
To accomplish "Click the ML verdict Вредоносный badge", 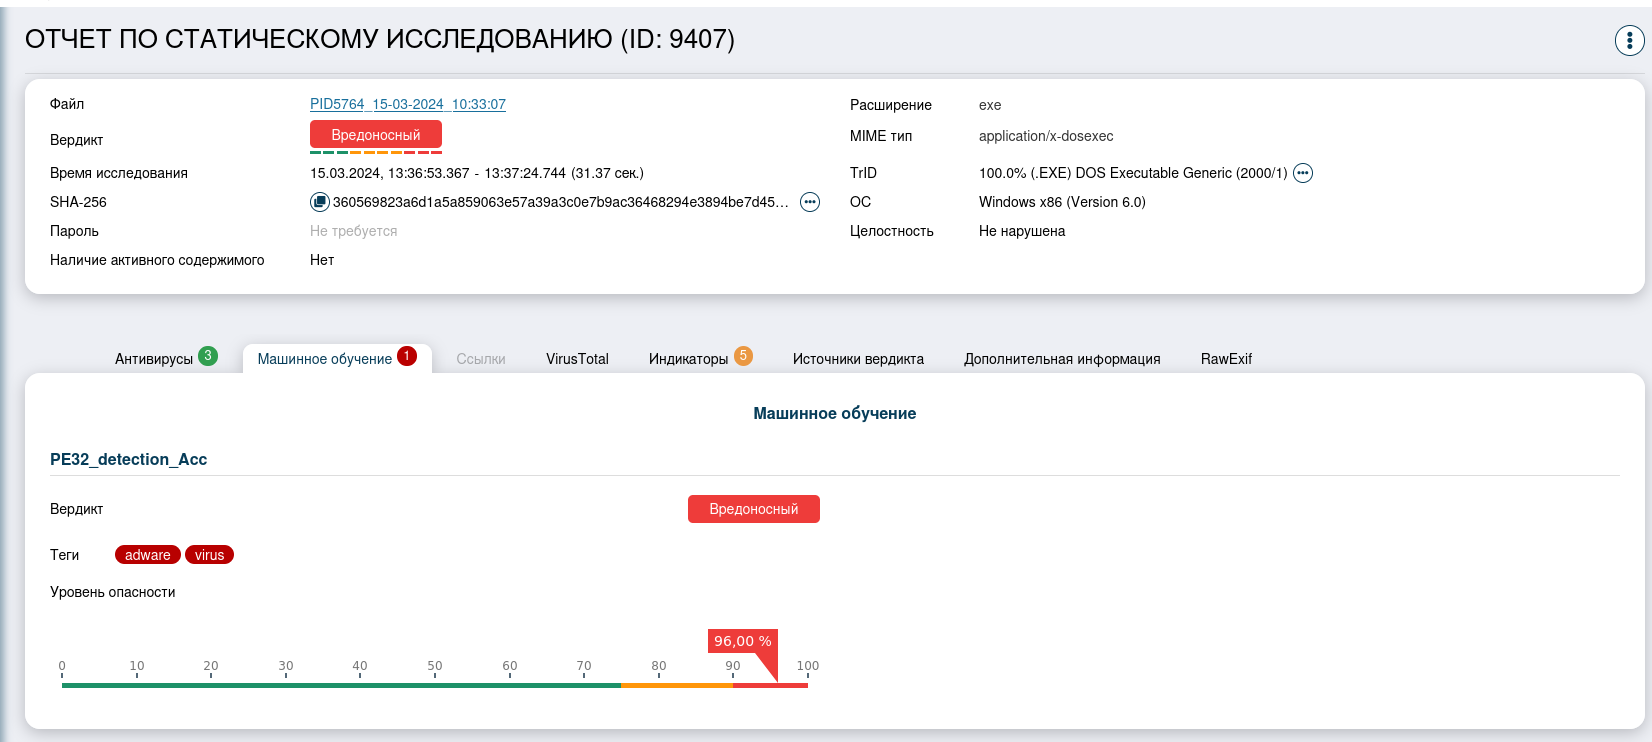I will click(x=753, y=509).
